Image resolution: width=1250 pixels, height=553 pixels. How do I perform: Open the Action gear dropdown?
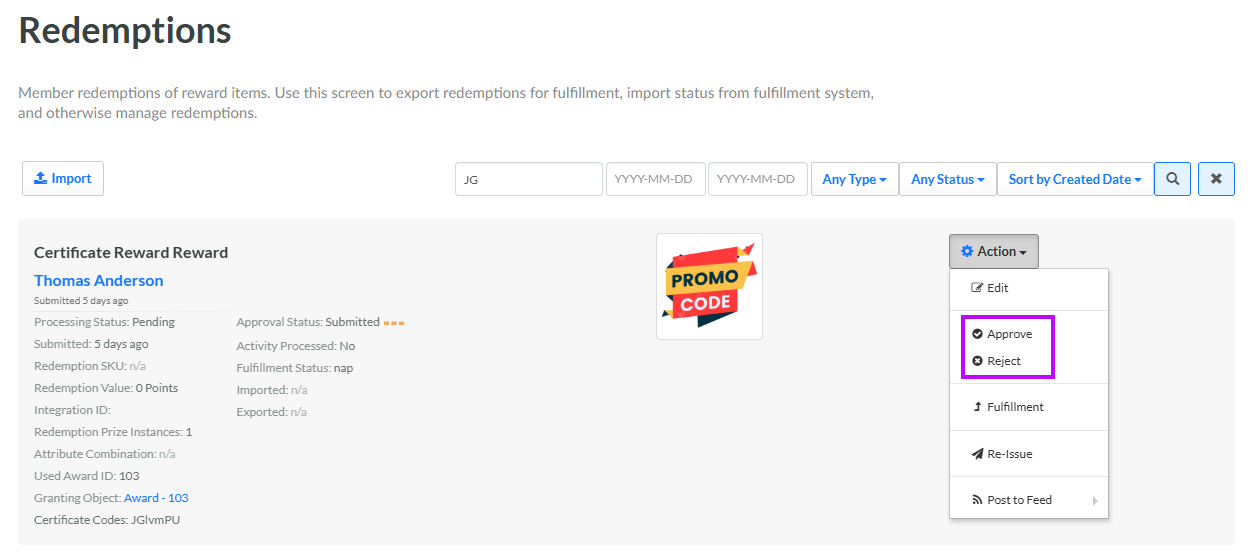[x=993, y=252]
